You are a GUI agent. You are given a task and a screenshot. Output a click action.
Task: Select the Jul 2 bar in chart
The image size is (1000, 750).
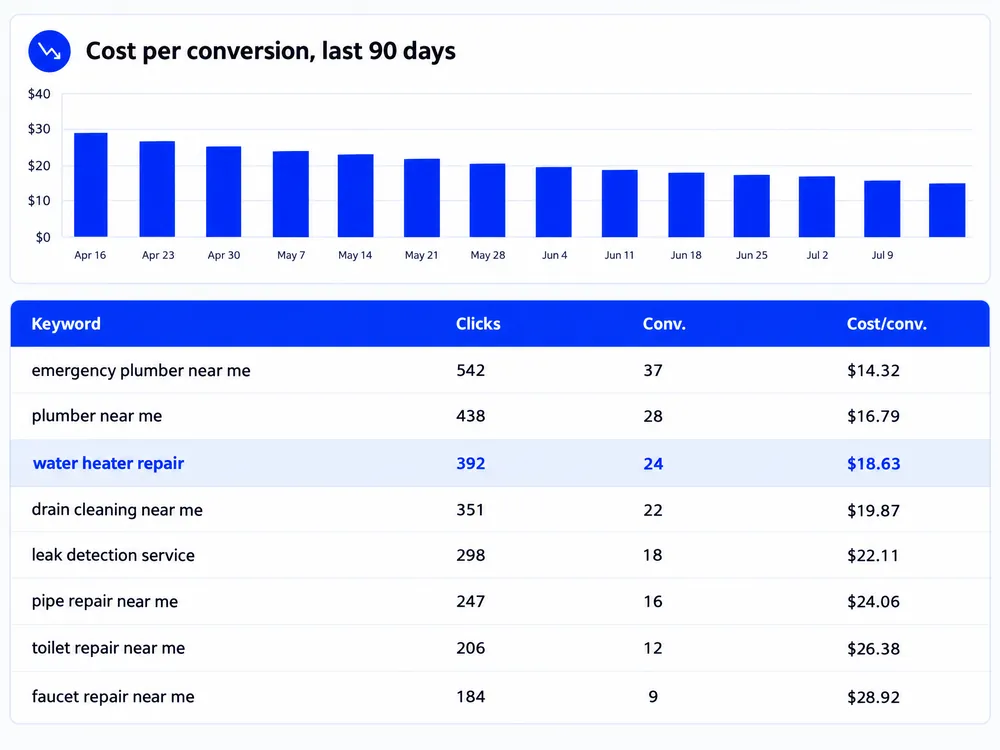click(x=817, y=207)
